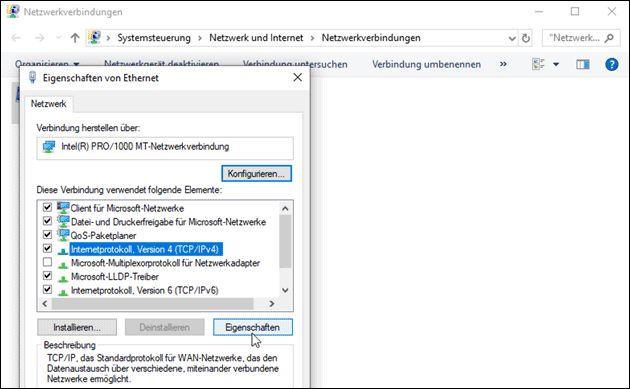The height and width of the screenshot is (389, 630).
Task: Maximize the Netzwerkverbindungen window
Action: [575, 11]
